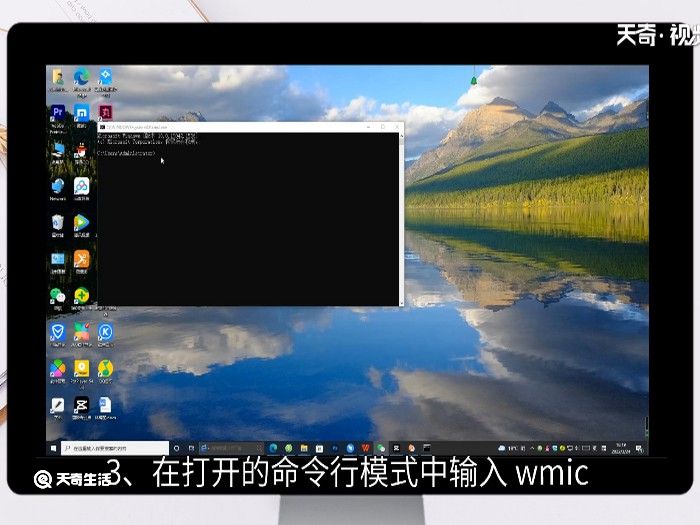Screen dimensions: 700x525
Task: Minimize the Command Prompt window
Action: click(368, 127)
